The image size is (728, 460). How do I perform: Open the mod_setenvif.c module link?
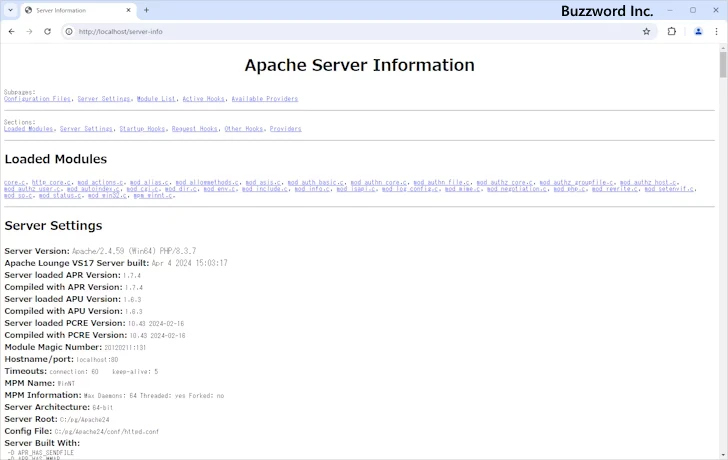click(x=669, y=189)
